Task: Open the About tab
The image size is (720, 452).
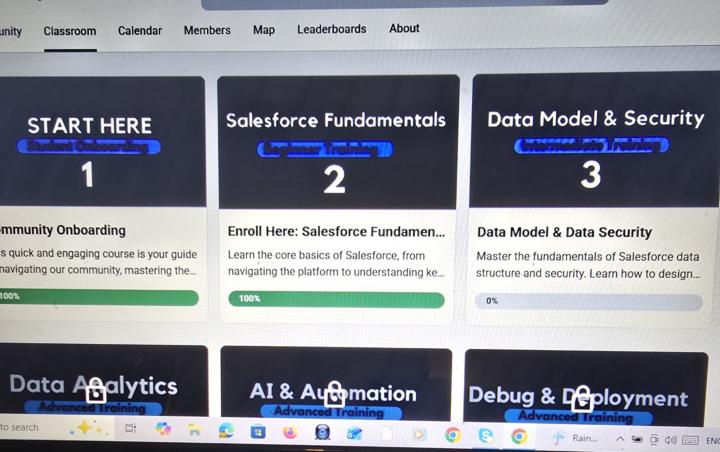Action: pyautogui.click(x=404, y=28)
